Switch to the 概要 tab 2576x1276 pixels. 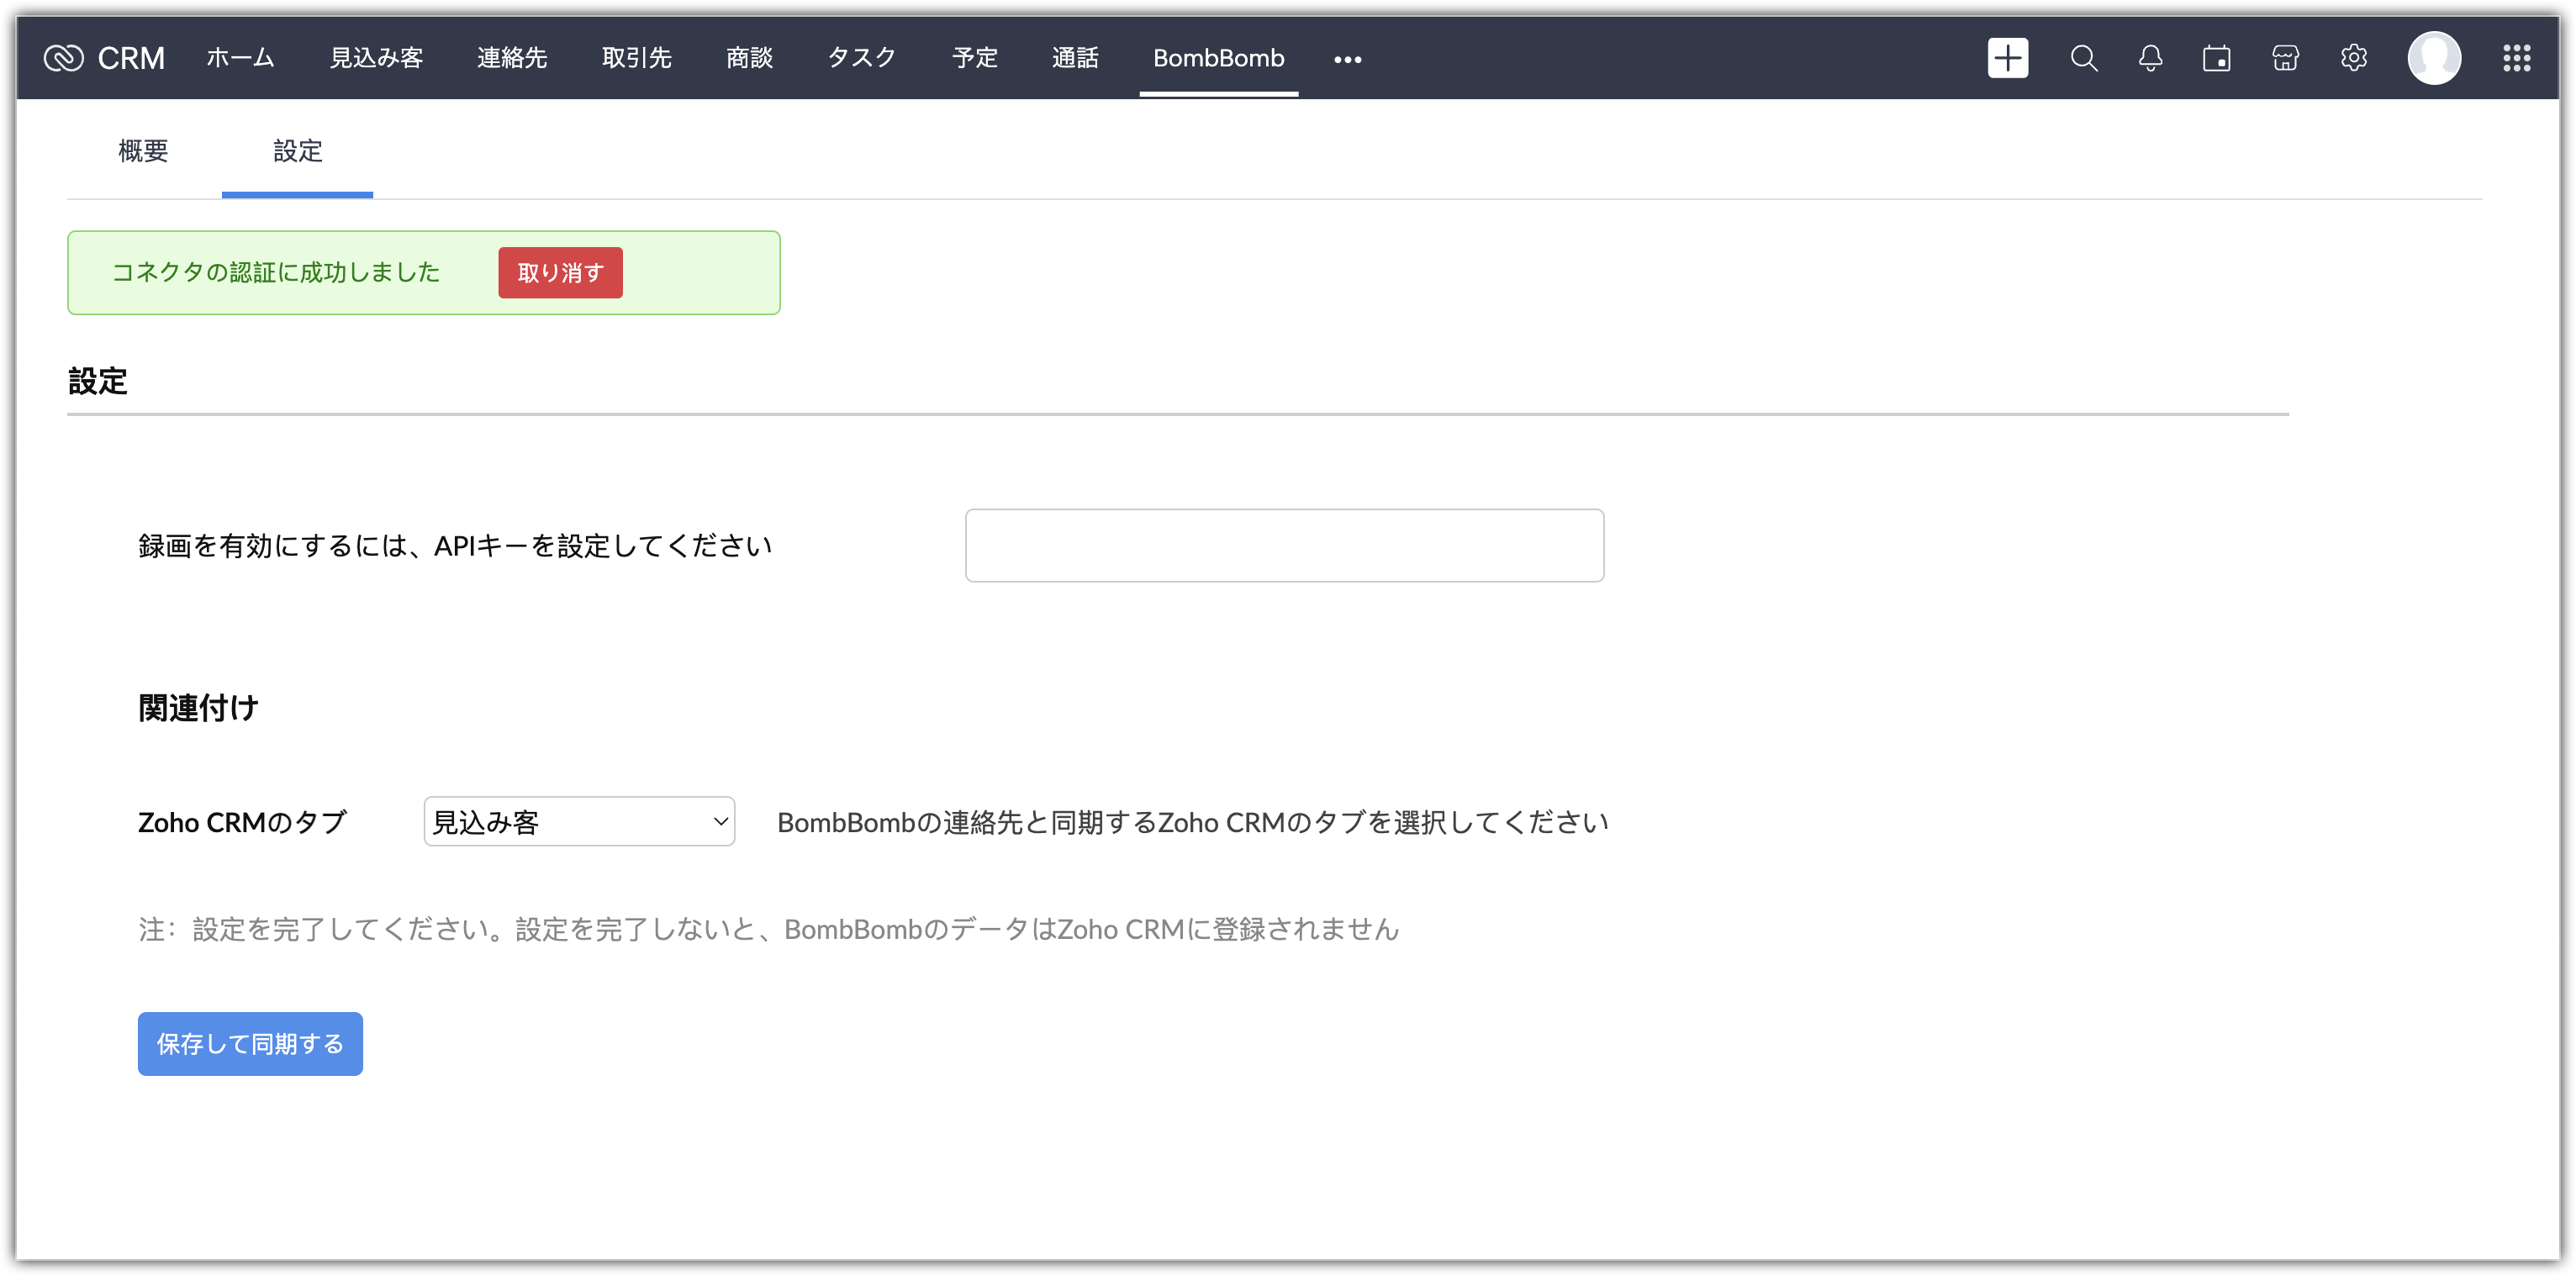click(x=143, y=151)
